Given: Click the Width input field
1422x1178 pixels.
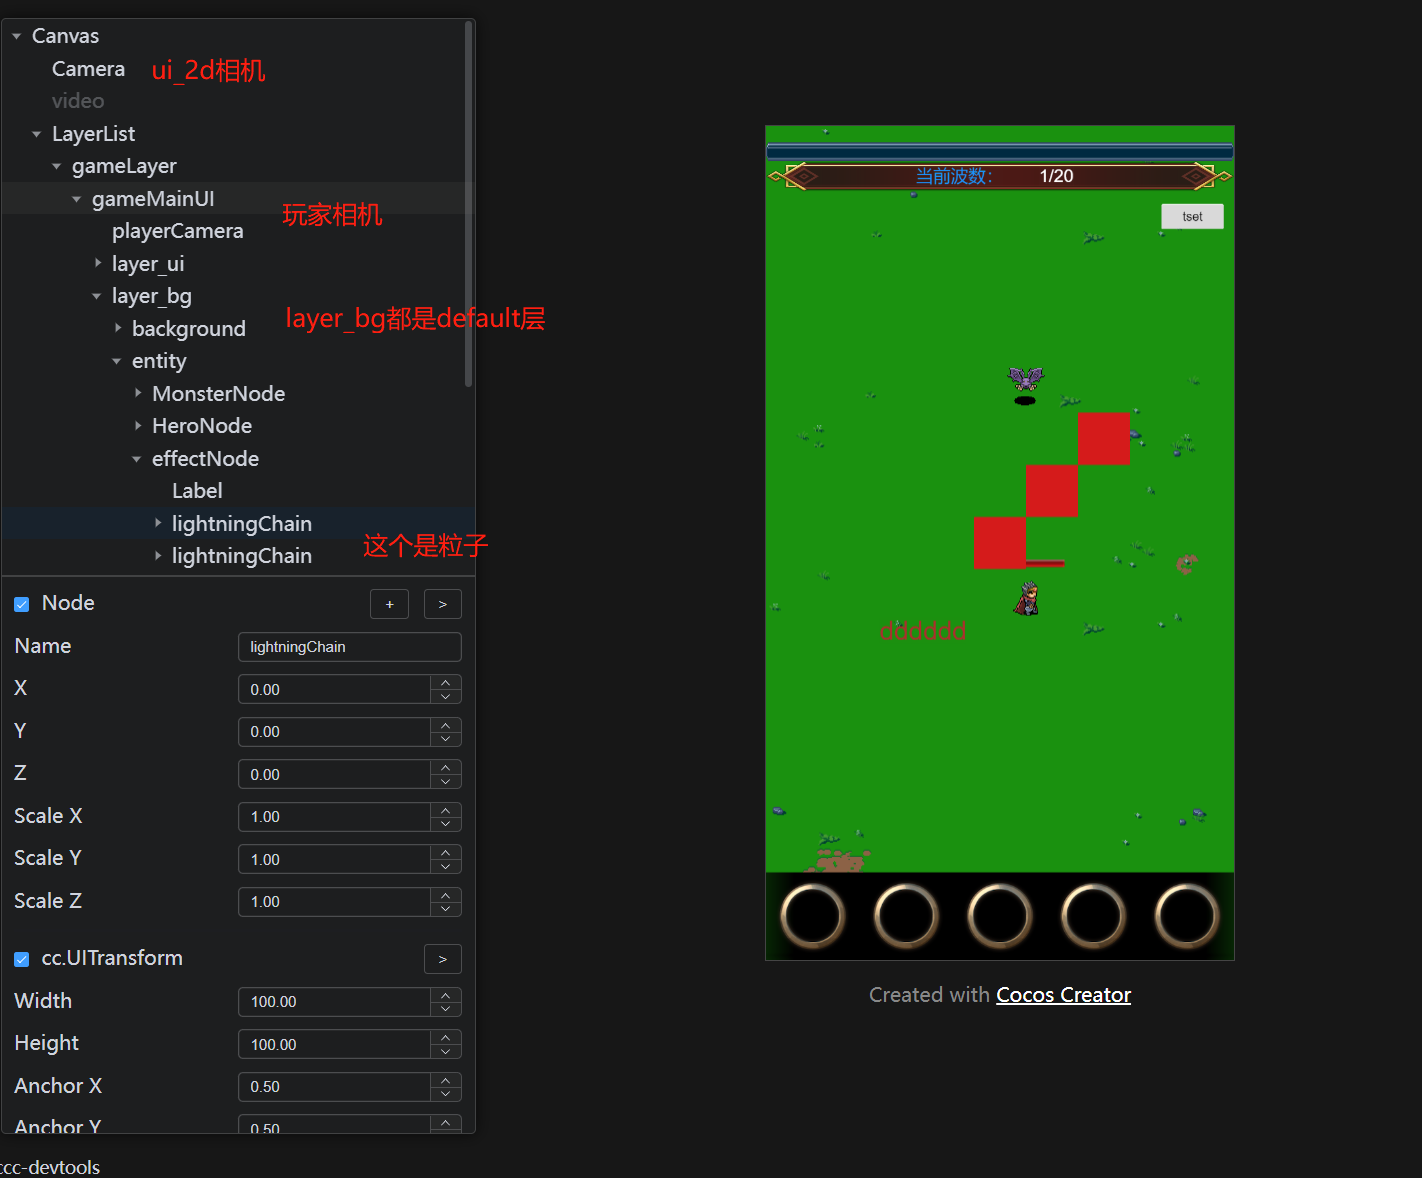Looking at the screenshot, I should (x=334, y=1002).
